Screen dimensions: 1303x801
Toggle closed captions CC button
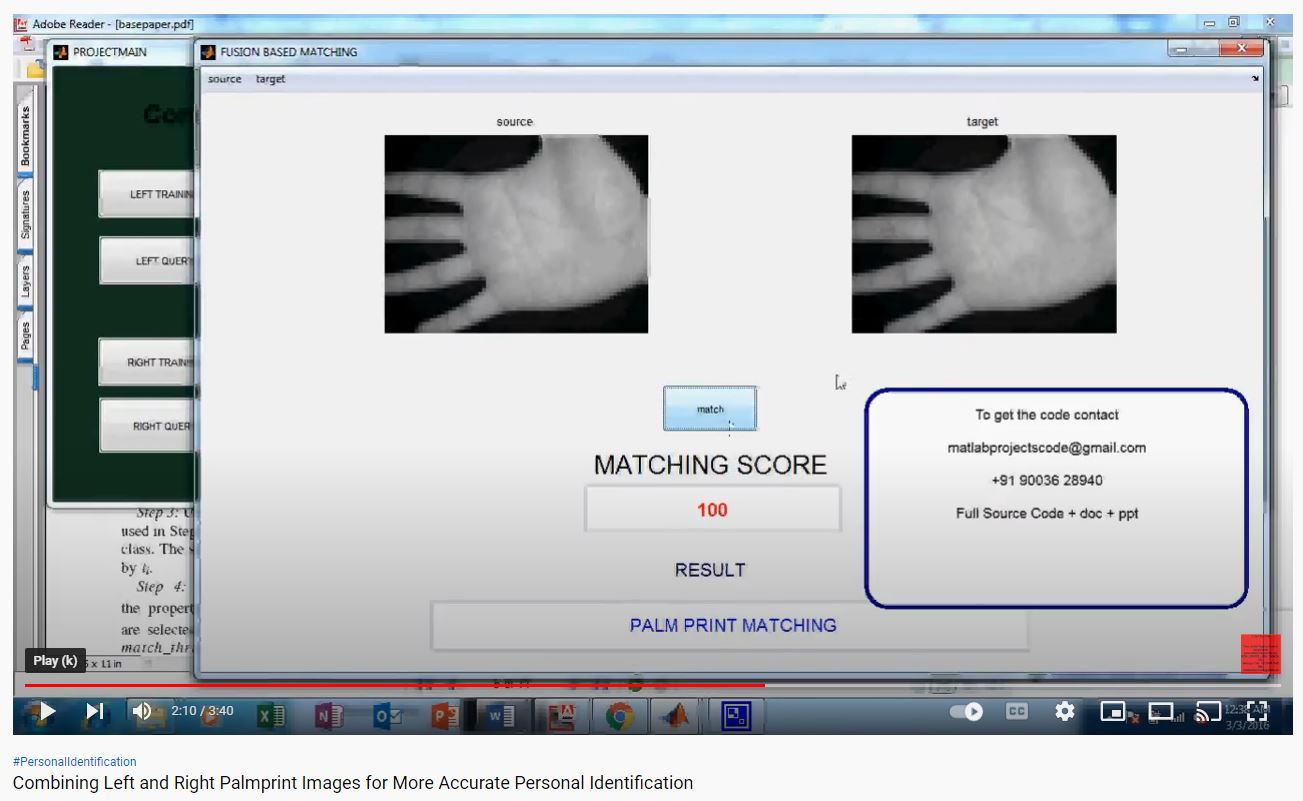pos(1016,711)
